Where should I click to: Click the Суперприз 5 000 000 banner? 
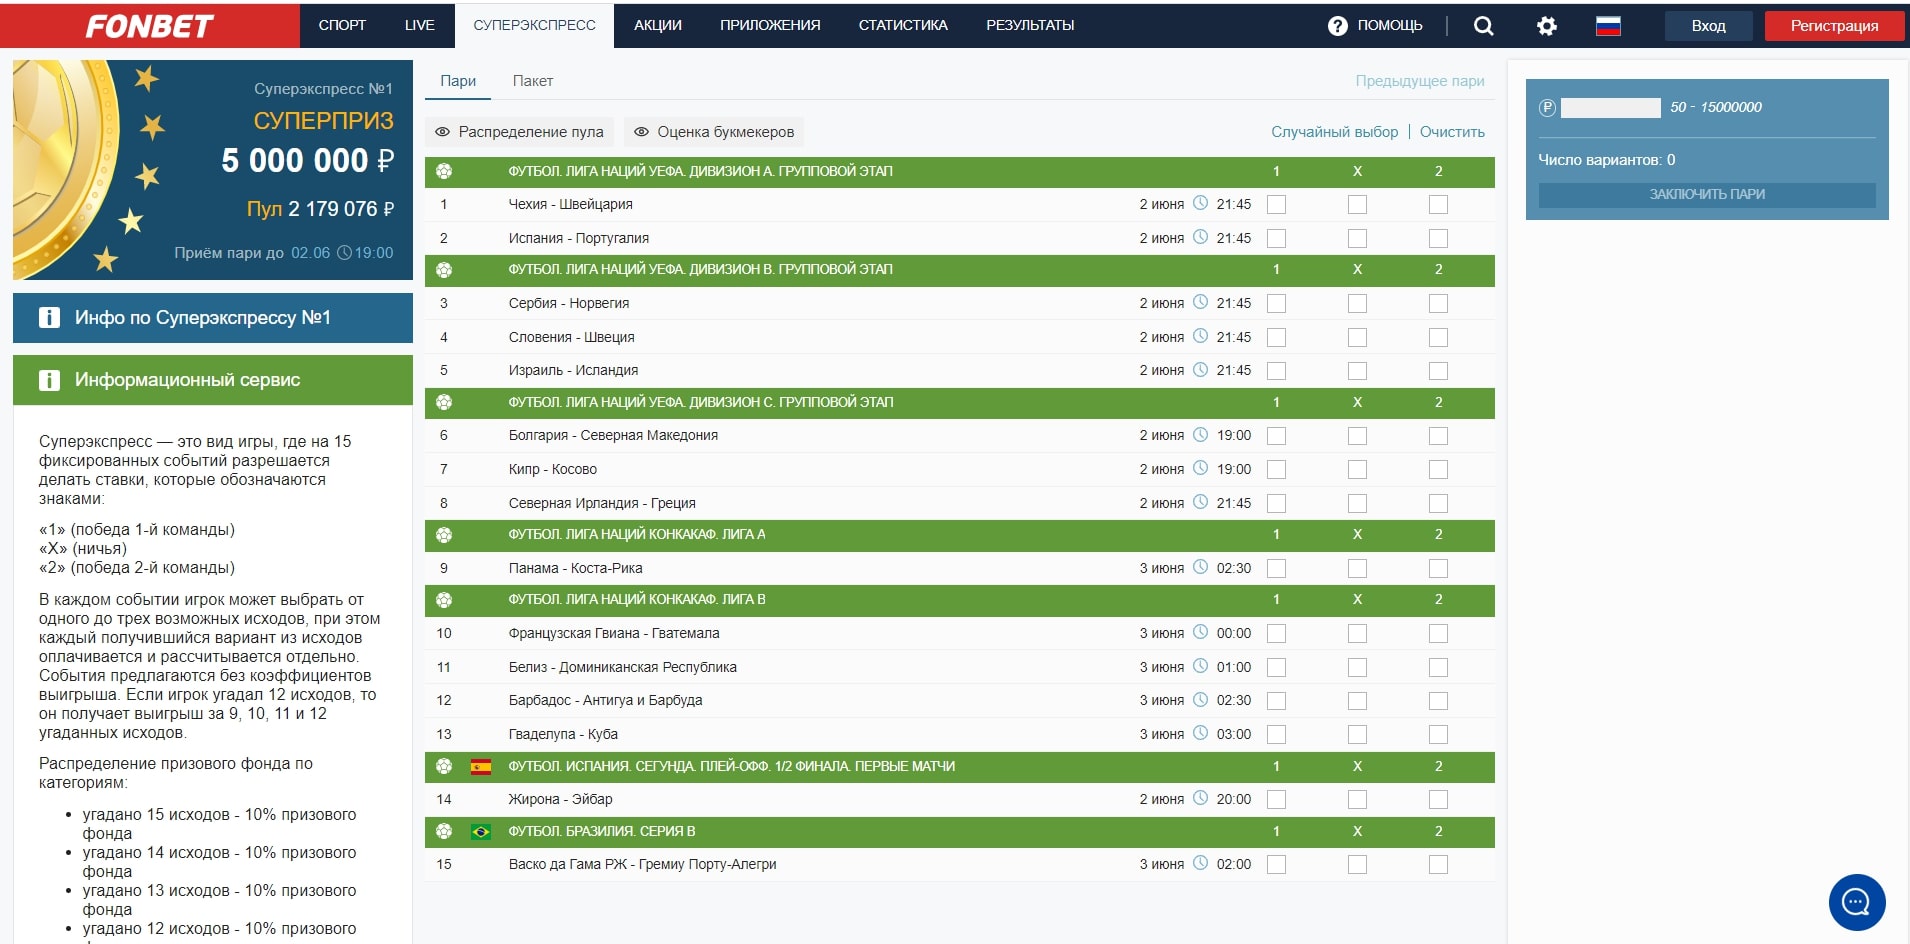coord(213,170)
